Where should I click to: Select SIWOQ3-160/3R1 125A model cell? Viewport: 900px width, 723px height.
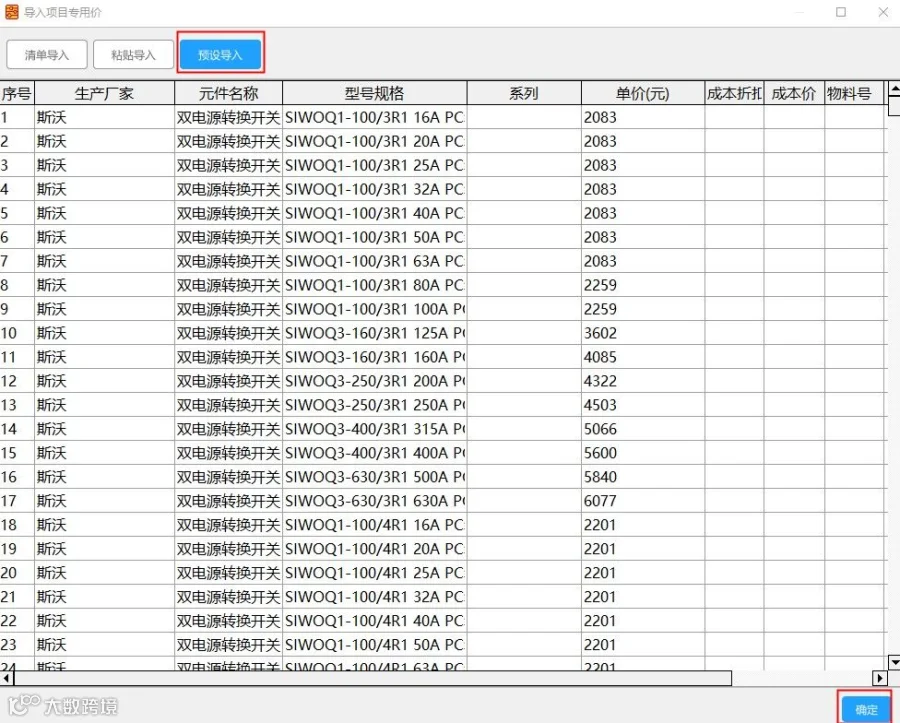[374, 333]
